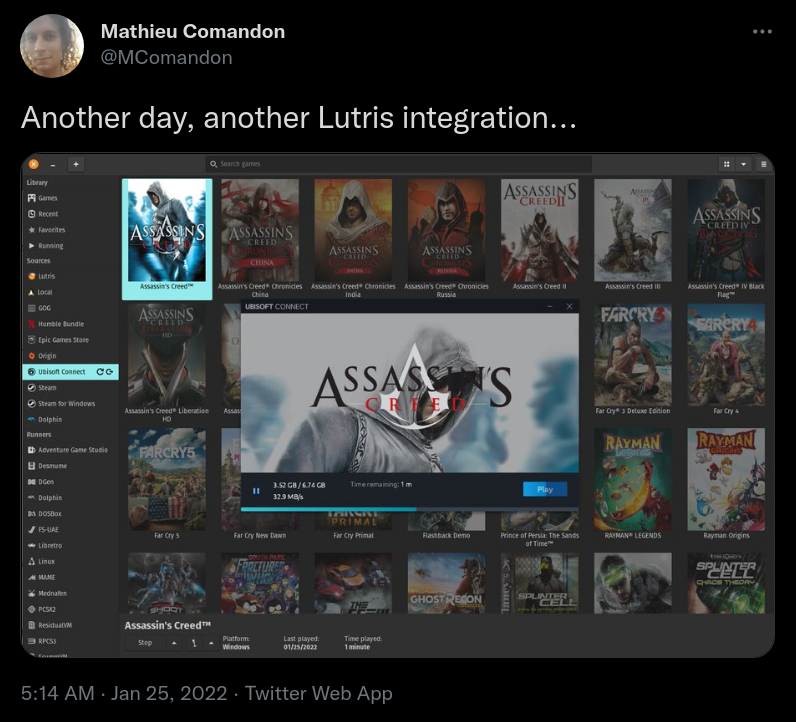The image size is (796, 722).
Task: Select the Assassin's Creed III cover
Action: pyautogui.click(x=633, y=230)
